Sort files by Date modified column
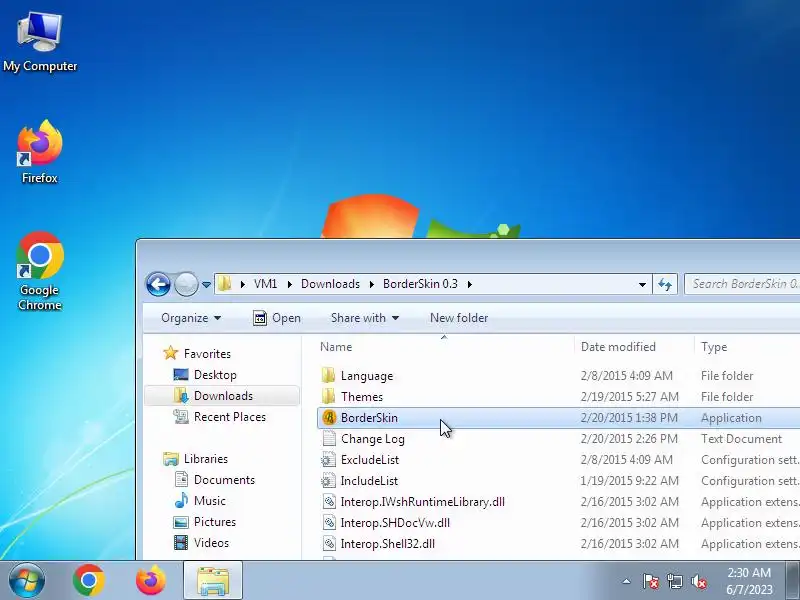Image resolution: width=800 pixels, height=600 pixels. click(618, 347)
